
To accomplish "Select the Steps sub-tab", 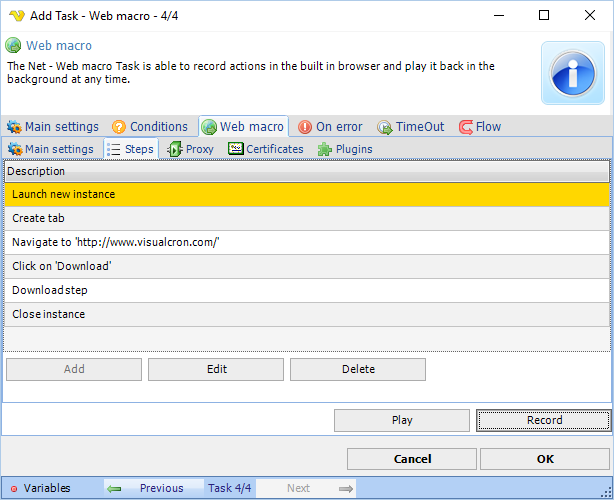I will click(131, 149).
